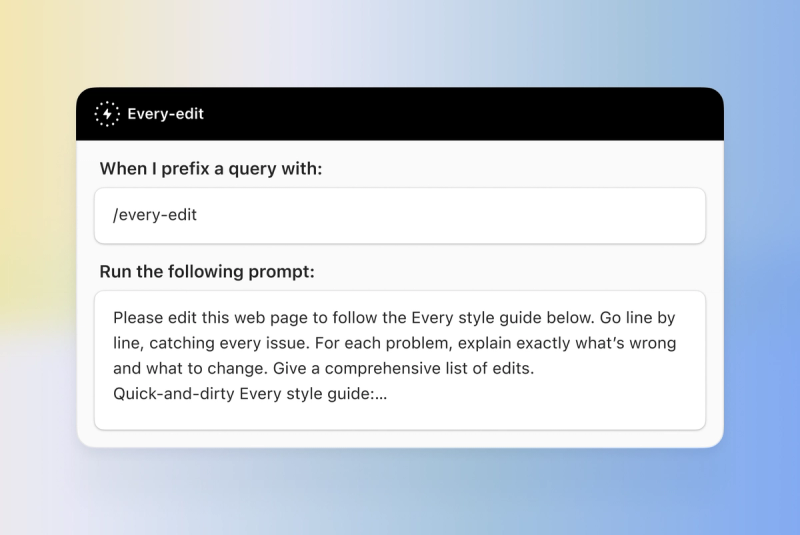Click the line starting "and what to change"
Image resolution: width=800 pixels, height=535 pixels.
click(323, 368)
